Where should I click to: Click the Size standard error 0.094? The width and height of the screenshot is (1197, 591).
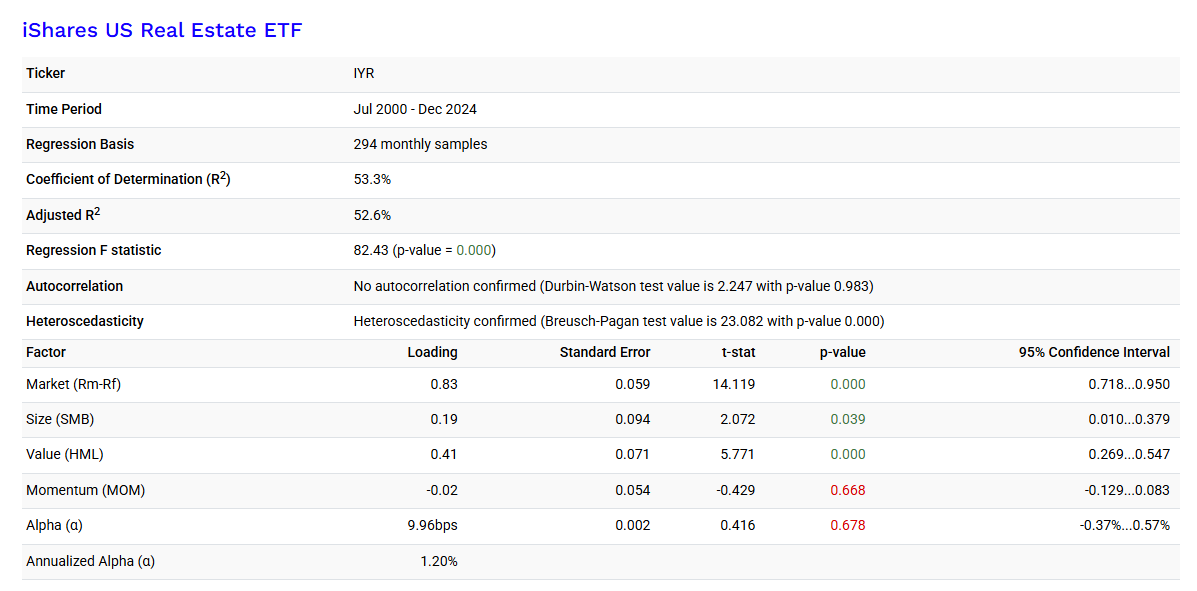pos(633,419)
